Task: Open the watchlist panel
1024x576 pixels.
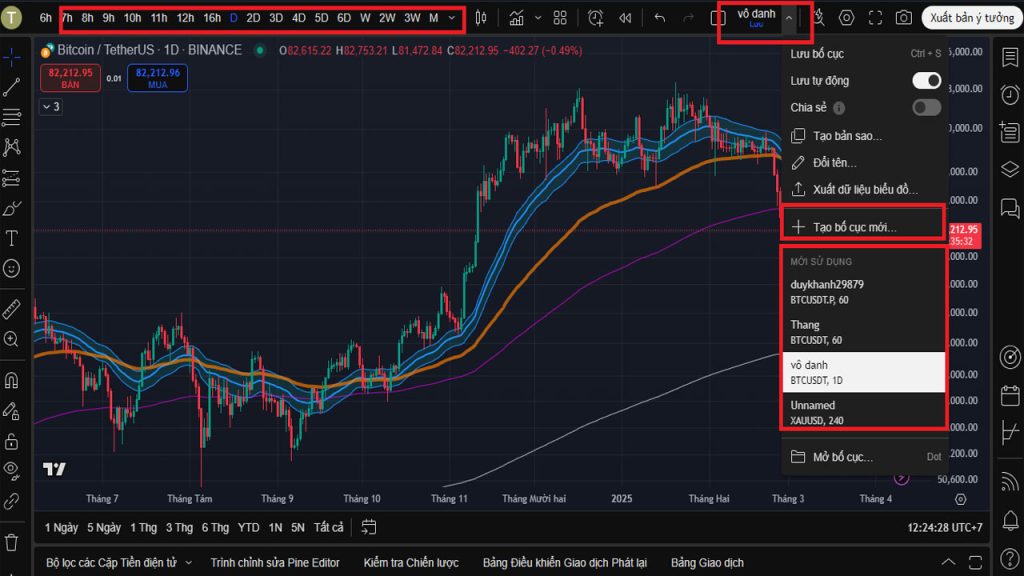Action: pyautogui.click(x=1010, y=57)
